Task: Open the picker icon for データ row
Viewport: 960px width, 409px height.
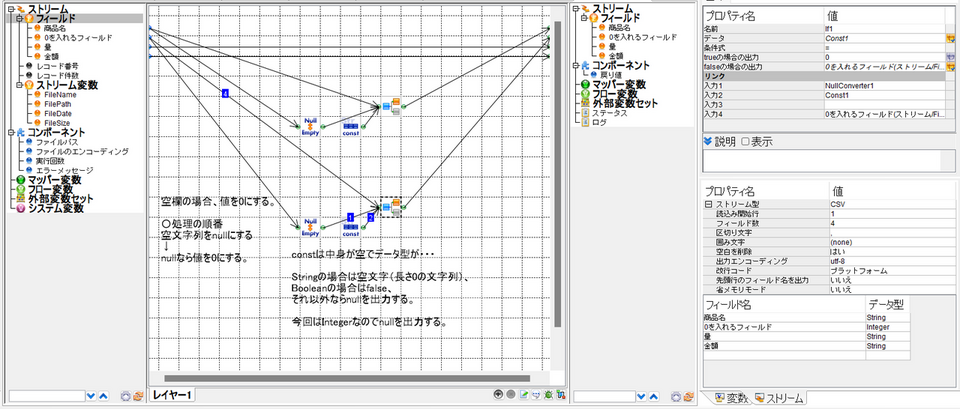Action: tap(951, 37)
